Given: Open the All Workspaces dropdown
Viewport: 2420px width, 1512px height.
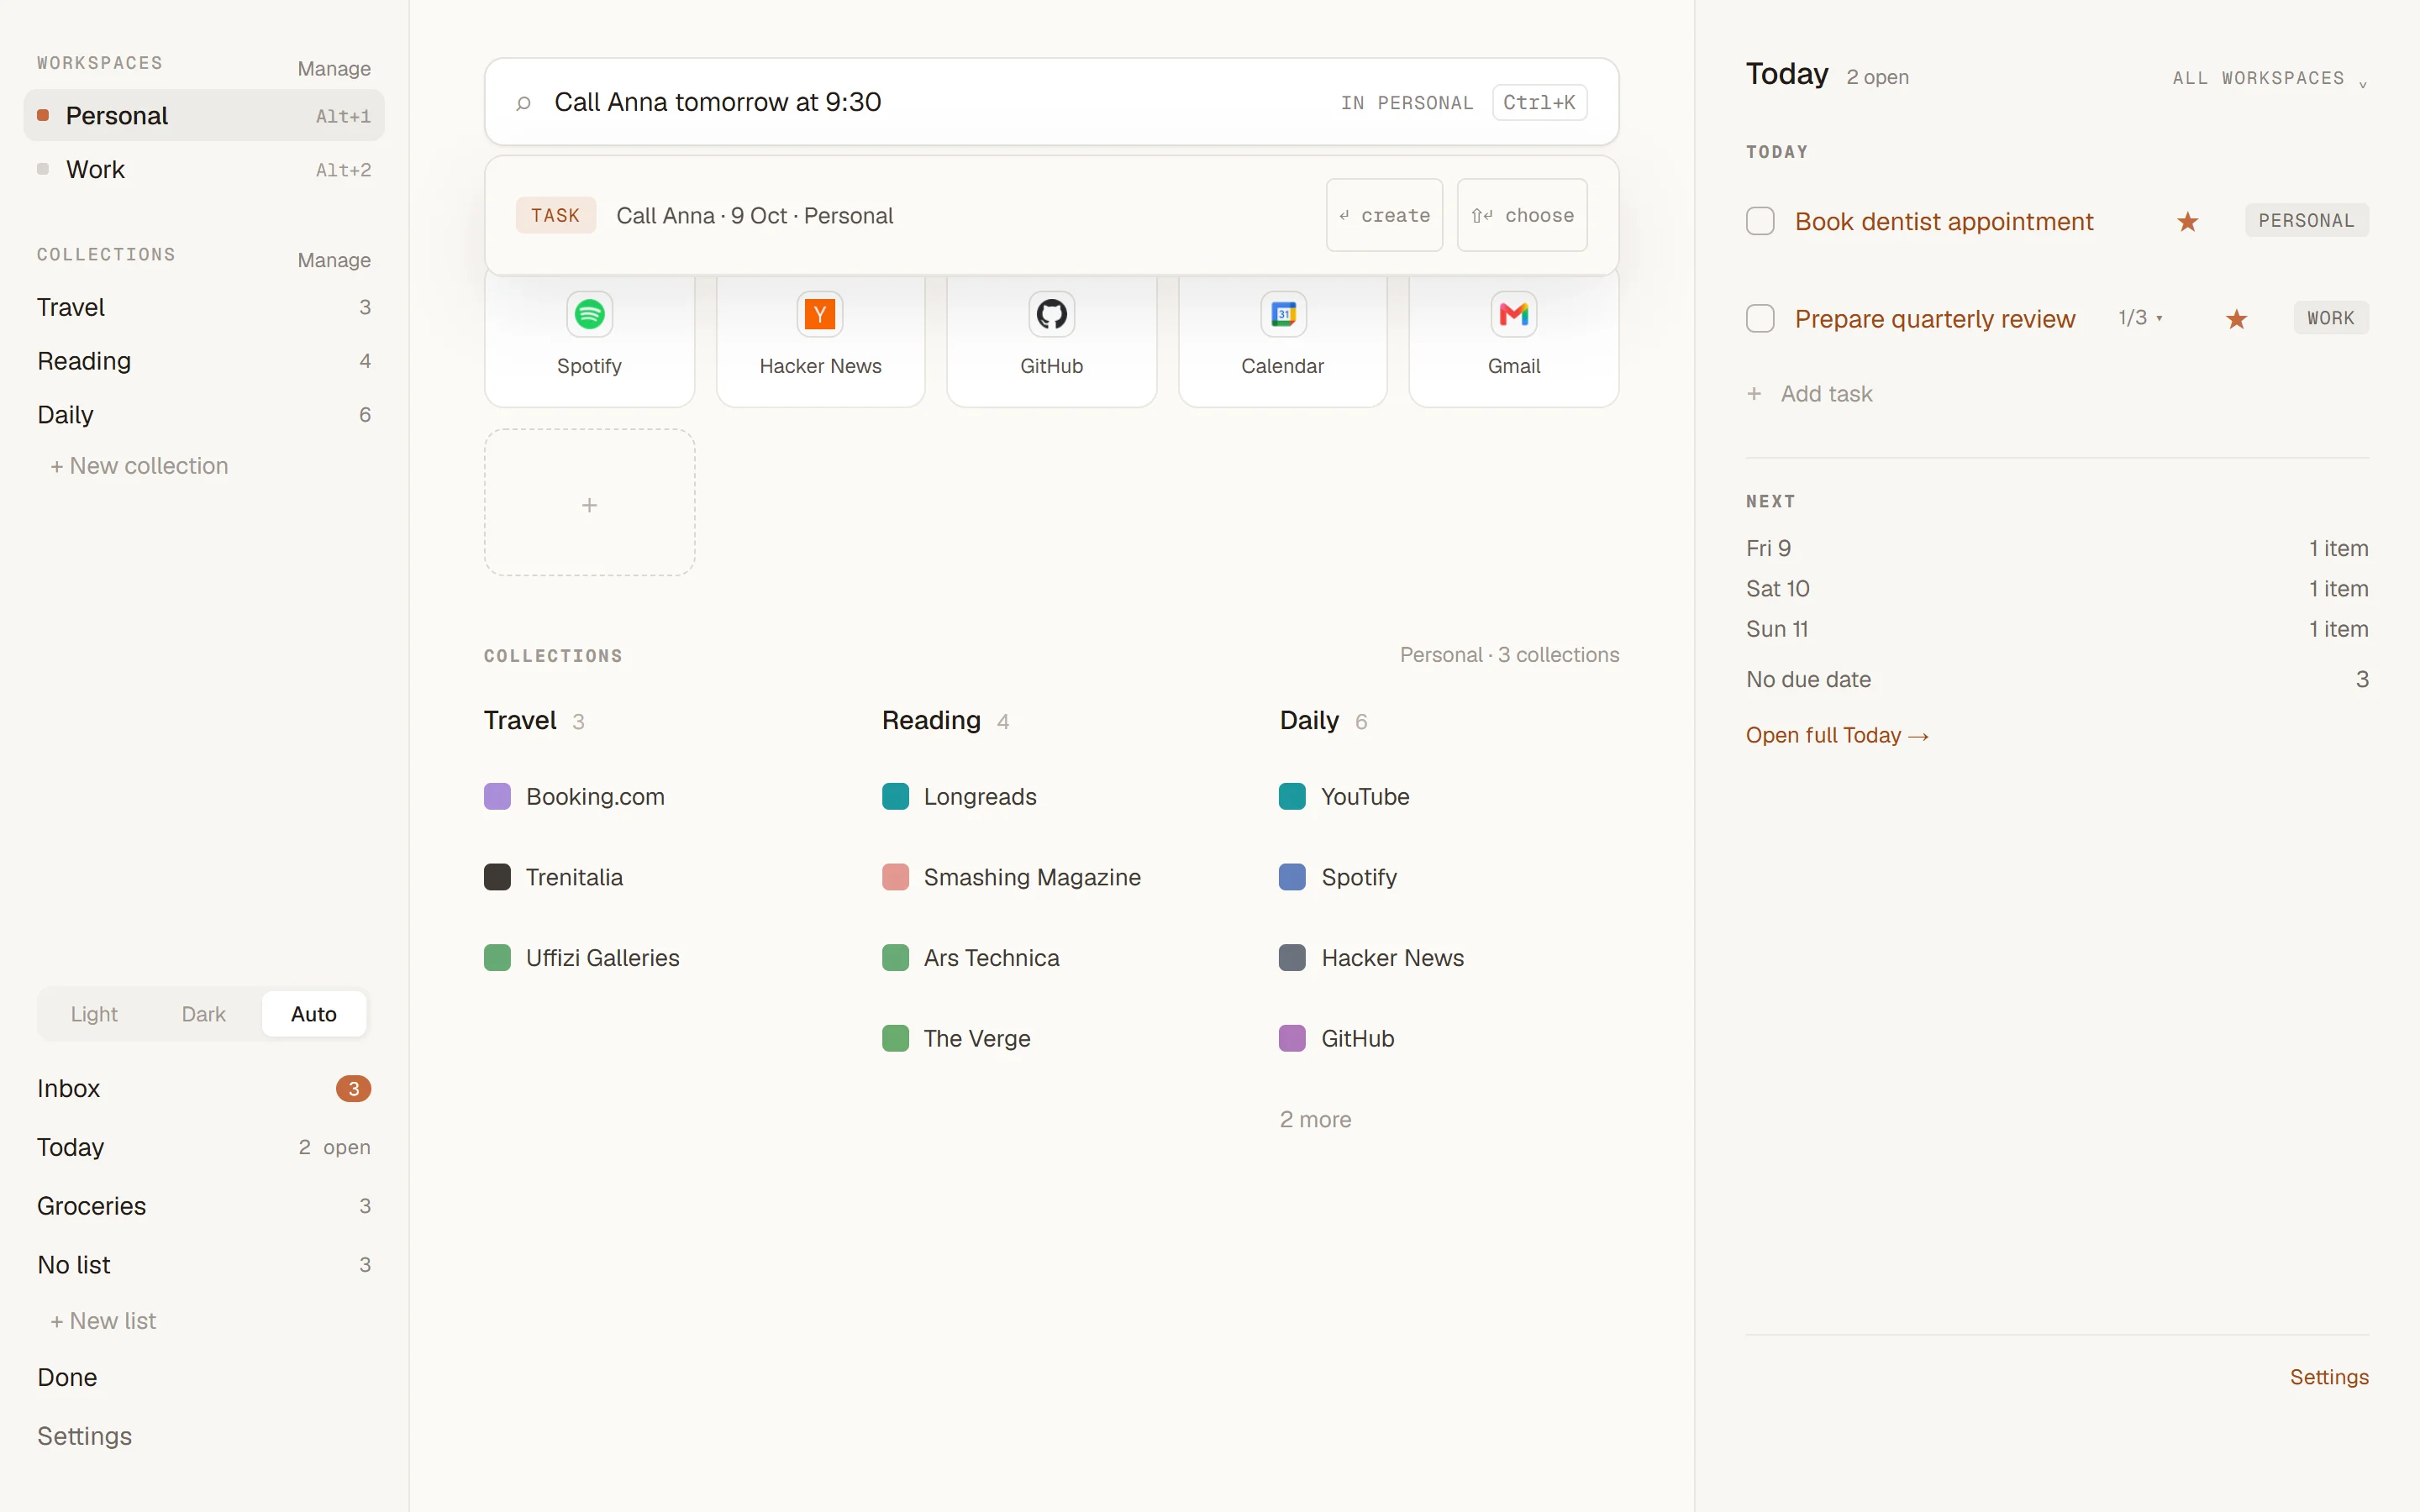Looking at the screenshot, I should click(x=2270, y=78).
